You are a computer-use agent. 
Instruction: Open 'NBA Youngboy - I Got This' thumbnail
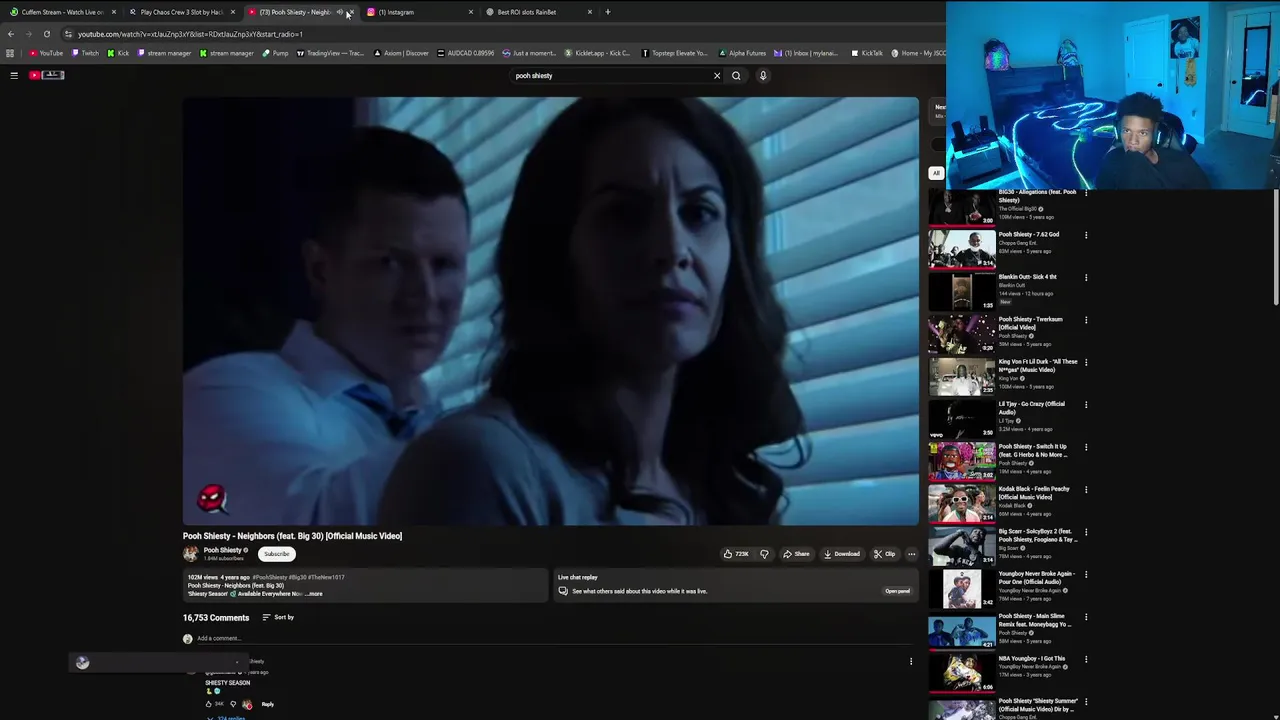[x=962, y=674]
